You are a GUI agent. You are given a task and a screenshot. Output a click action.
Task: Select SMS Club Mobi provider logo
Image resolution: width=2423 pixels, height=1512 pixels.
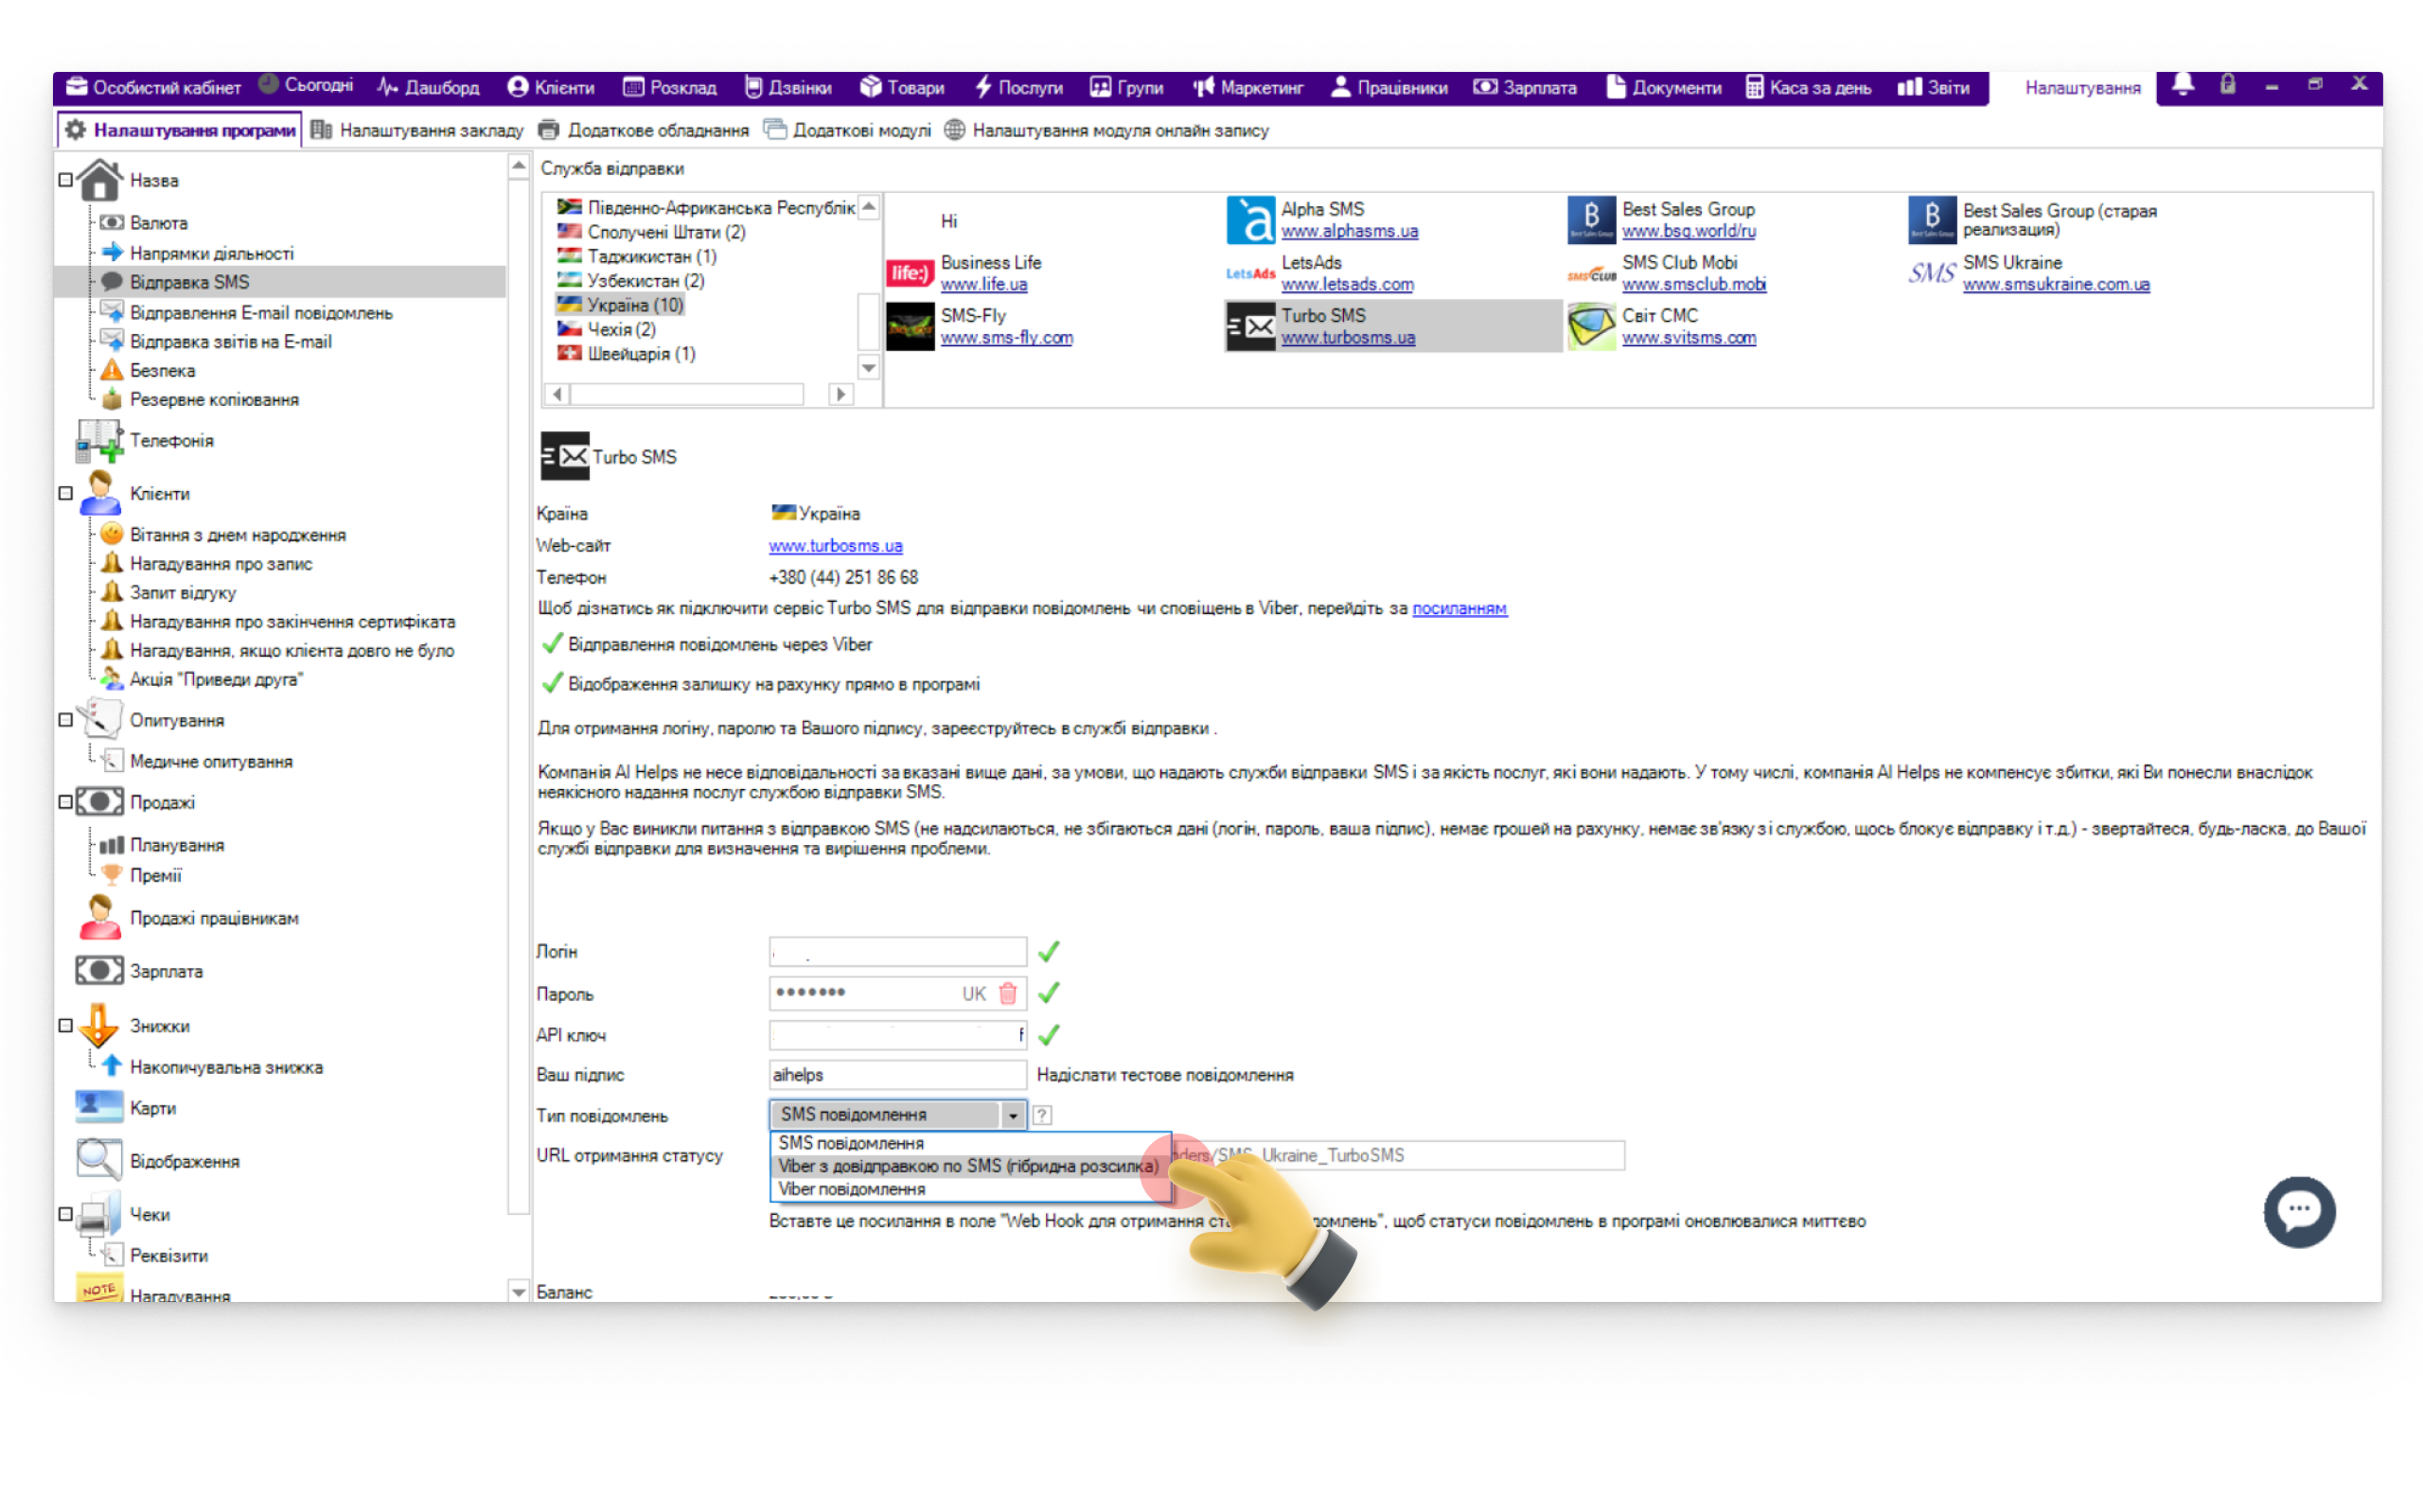pyautogui.click(x=1591, y=274)
